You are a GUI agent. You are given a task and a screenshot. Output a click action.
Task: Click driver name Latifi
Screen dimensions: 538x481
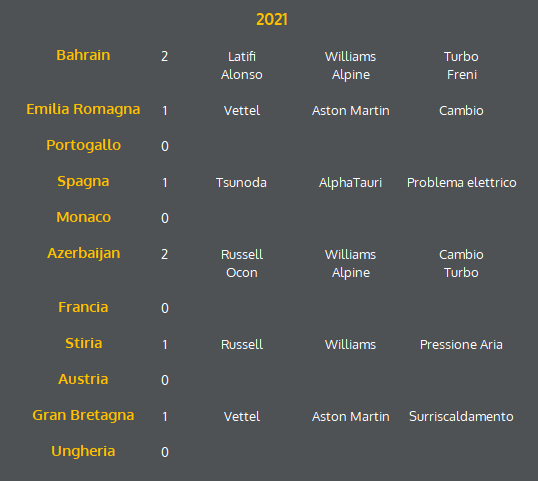coord(242,57)
